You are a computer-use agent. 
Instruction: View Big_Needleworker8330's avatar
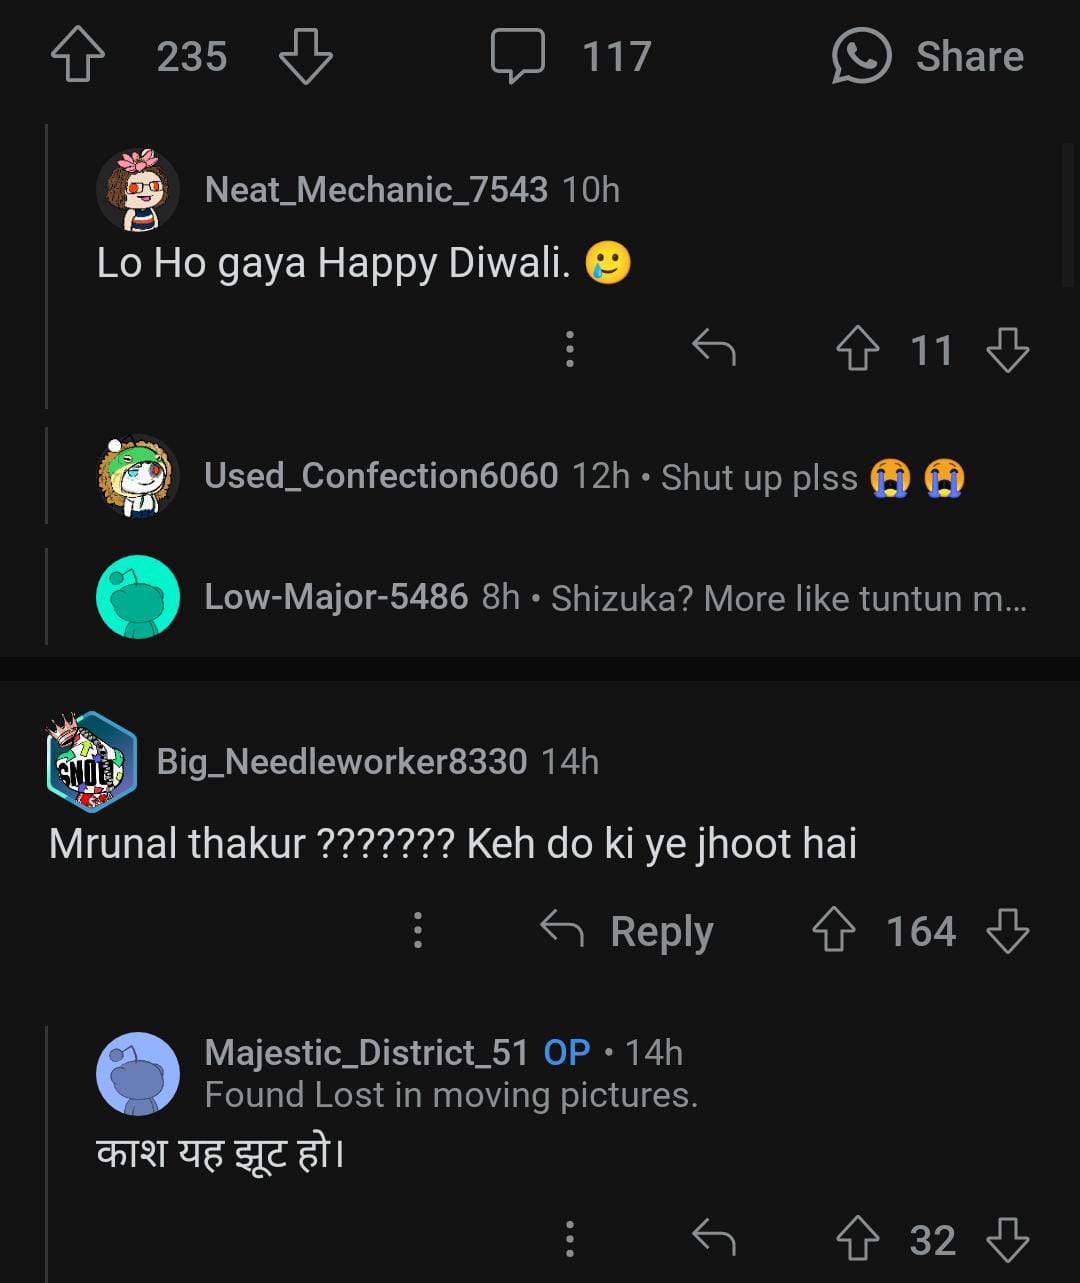pos(91,762)
